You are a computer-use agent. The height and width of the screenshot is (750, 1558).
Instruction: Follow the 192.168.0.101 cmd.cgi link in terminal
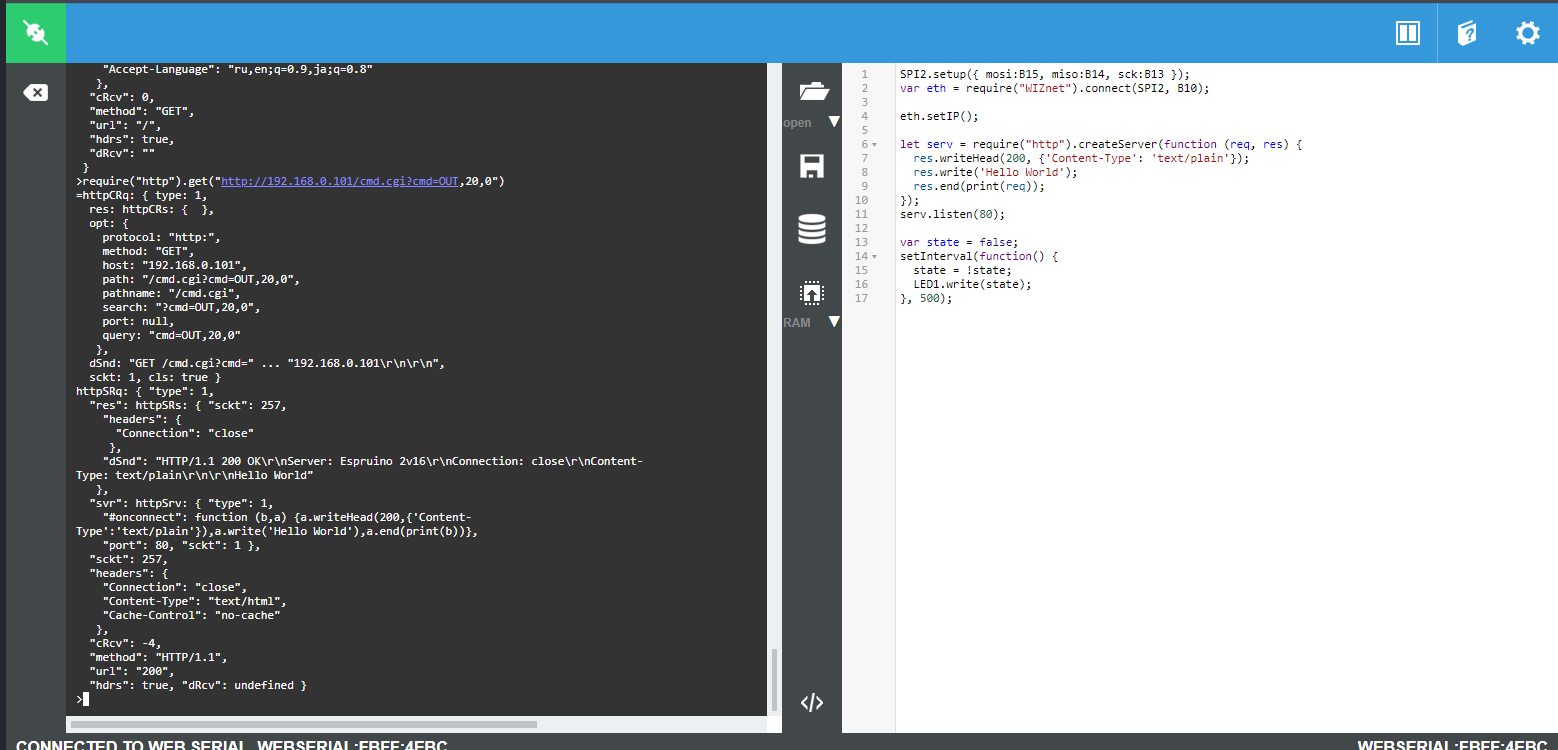[x=339, y=182]
